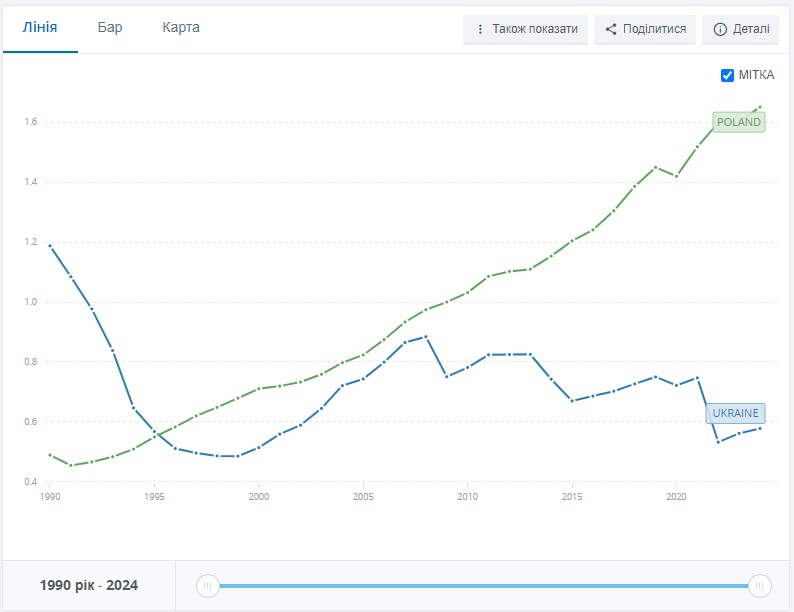The image size is (794, 612).
Task: Open the Деталі panel button
Action: point(740,29)
